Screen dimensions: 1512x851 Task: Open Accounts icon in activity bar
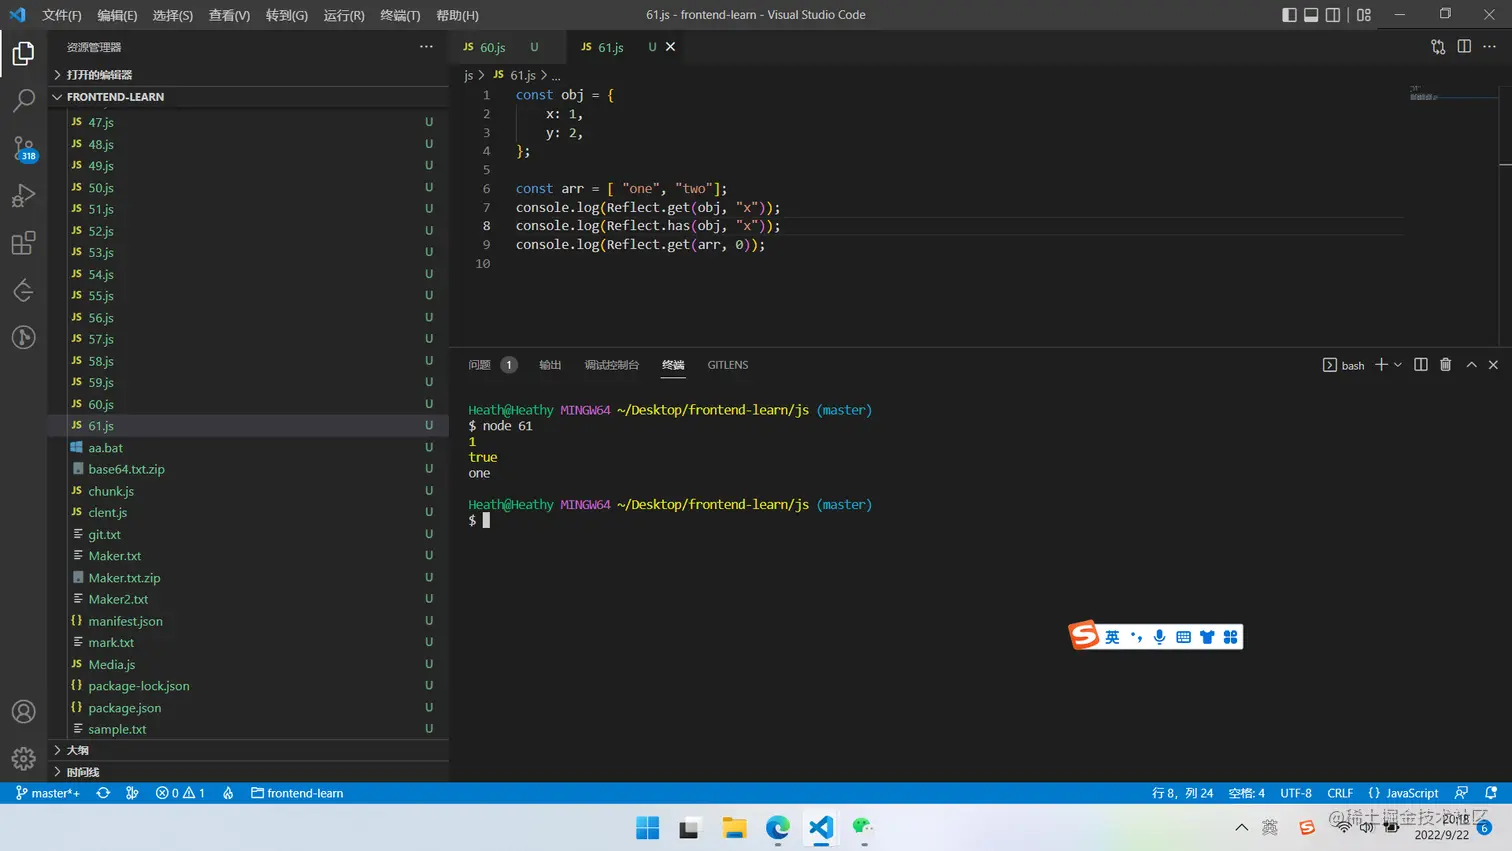(23, 712)
